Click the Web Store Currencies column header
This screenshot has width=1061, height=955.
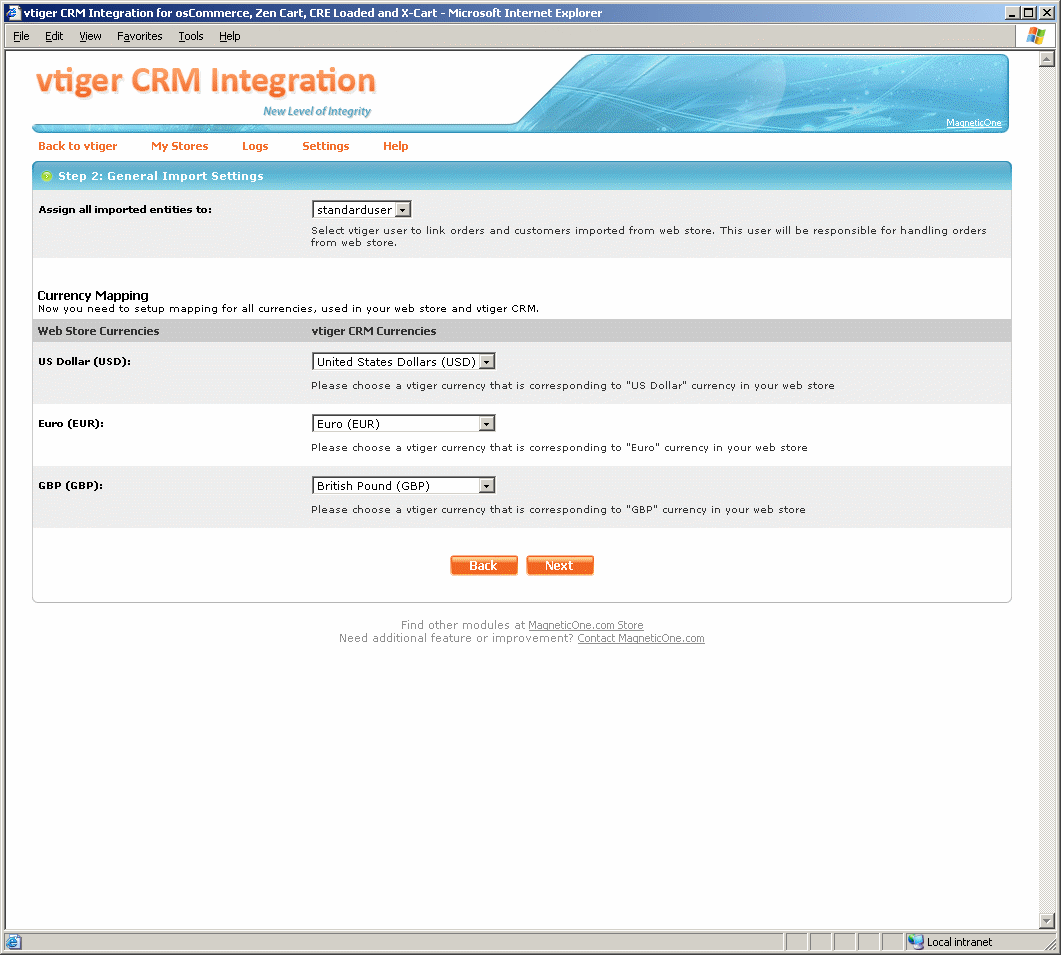(99, 331)
